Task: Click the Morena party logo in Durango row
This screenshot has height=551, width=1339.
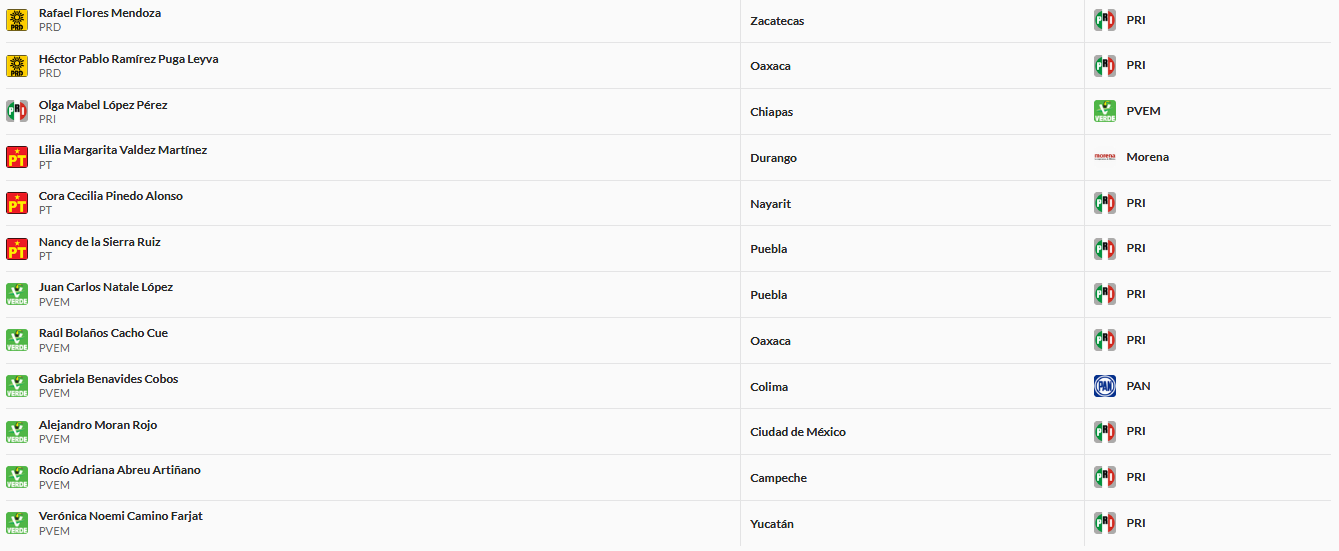Action: click(1104, 157)
